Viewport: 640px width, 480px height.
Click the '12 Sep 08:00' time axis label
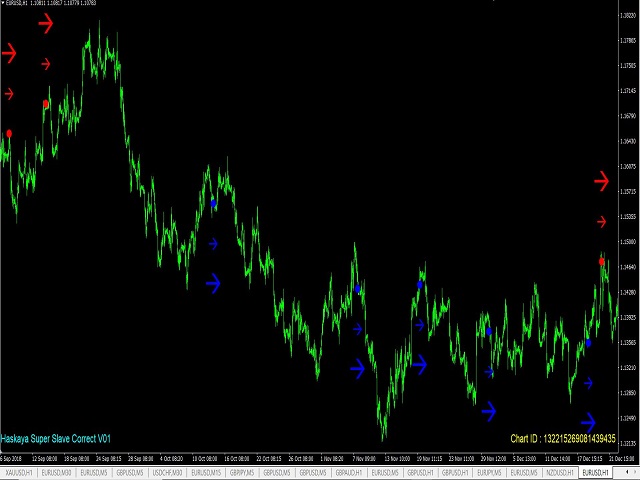[x=44, y=459]
